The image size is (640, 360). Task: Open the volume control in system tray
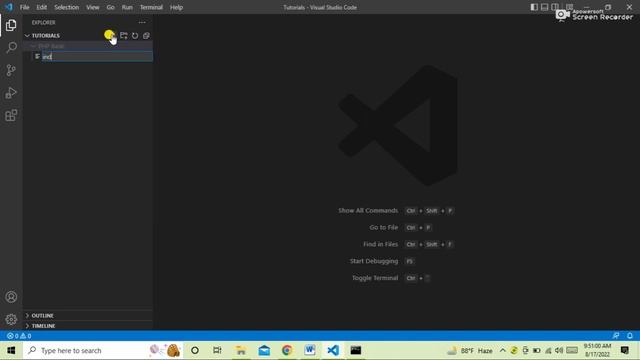(559, 351)
